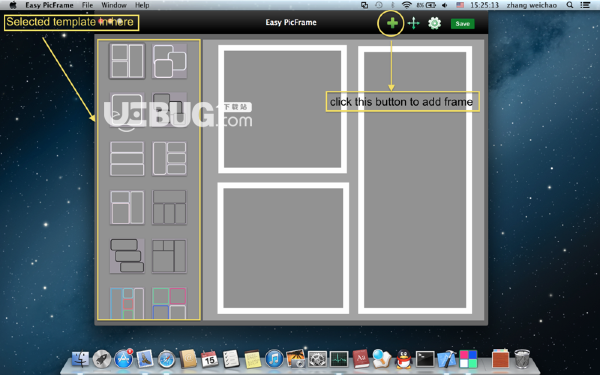The image size is (600, 375).
Task: Pick template with wide top and three columns below
Action: [x=170, y=207]
